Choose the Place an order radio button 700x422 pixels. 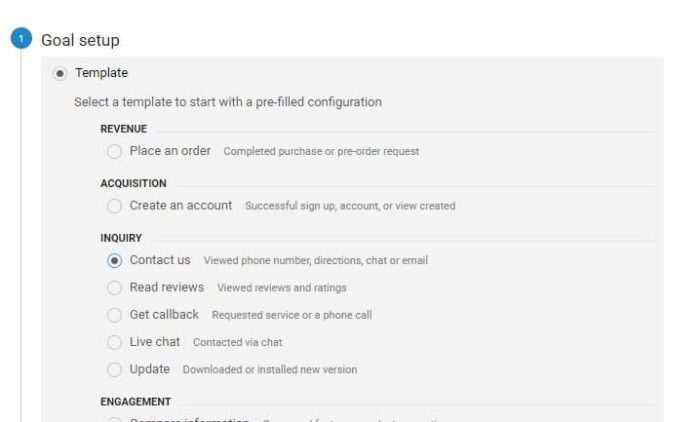coord(114,151)
